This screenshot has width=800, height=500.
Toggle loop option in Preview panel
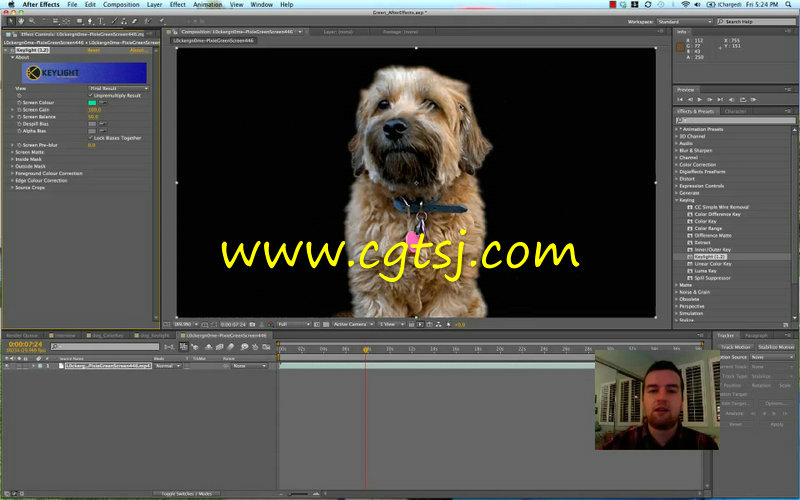pos(742,99)
